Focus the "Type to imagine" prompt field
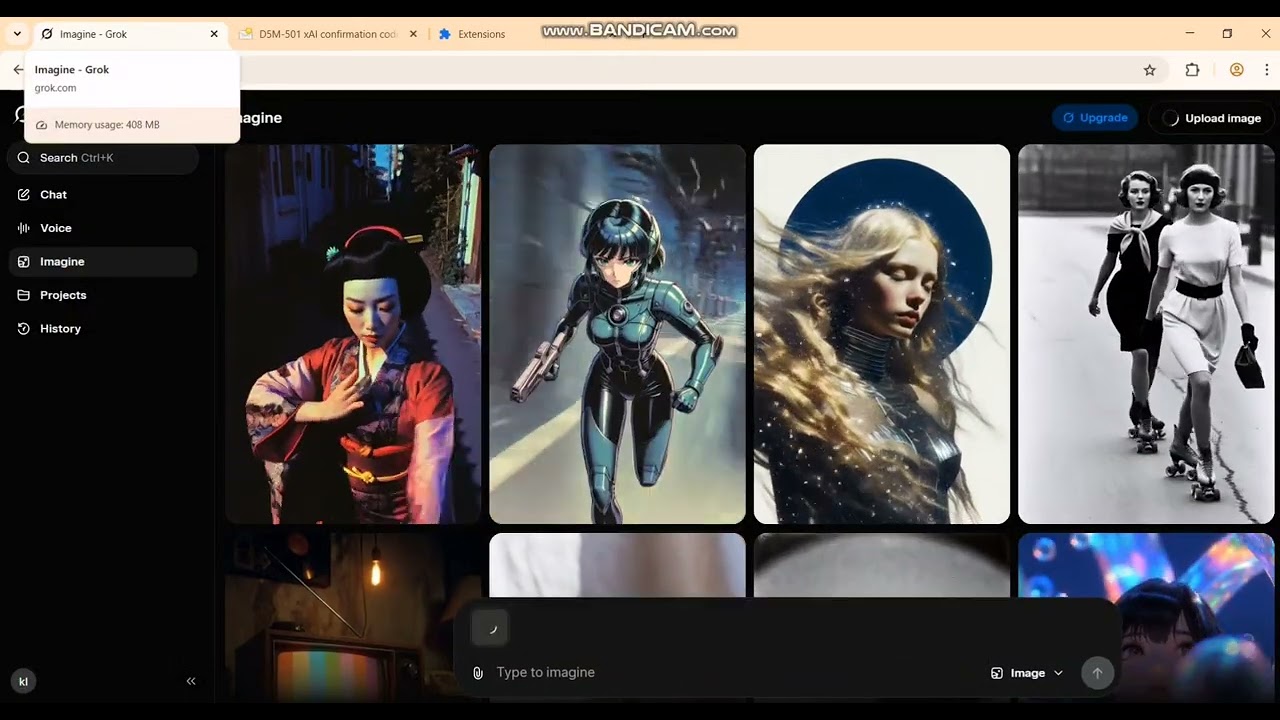Viewport: 1280px width, 720px height. pyautogui.click(x=735, y=673)
